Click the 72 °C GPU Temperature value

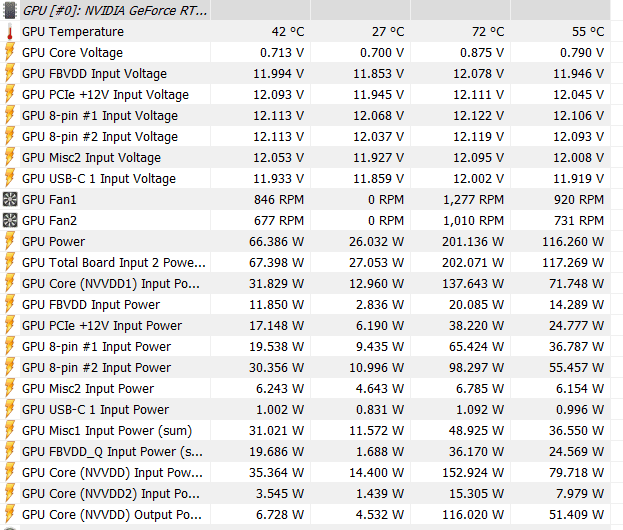[488, 32]
